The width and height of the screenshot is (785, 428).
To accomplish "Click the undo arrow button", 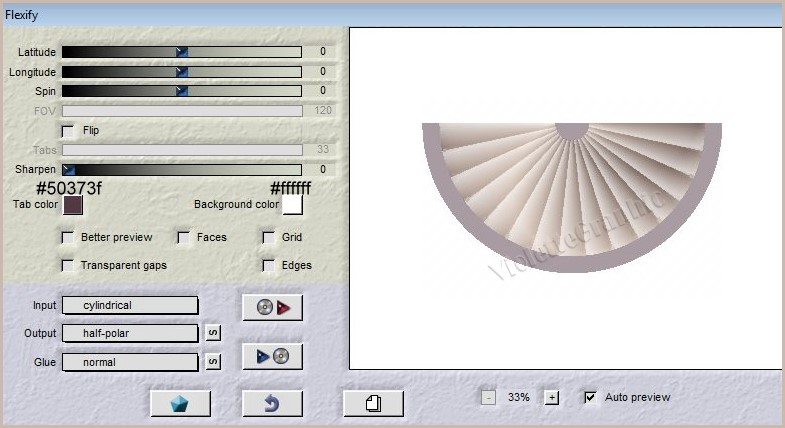I will tap(272, 403).
